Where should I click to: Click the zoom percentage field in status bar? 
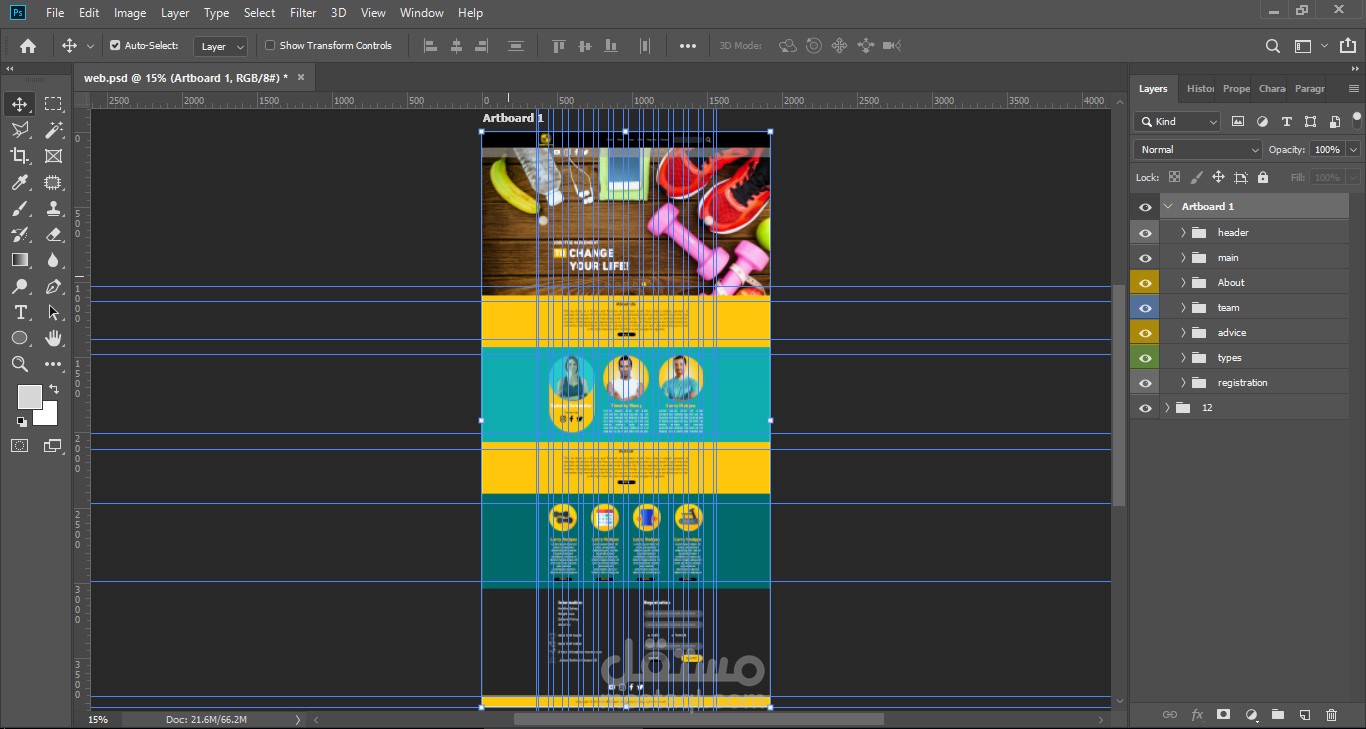(98, 719)
